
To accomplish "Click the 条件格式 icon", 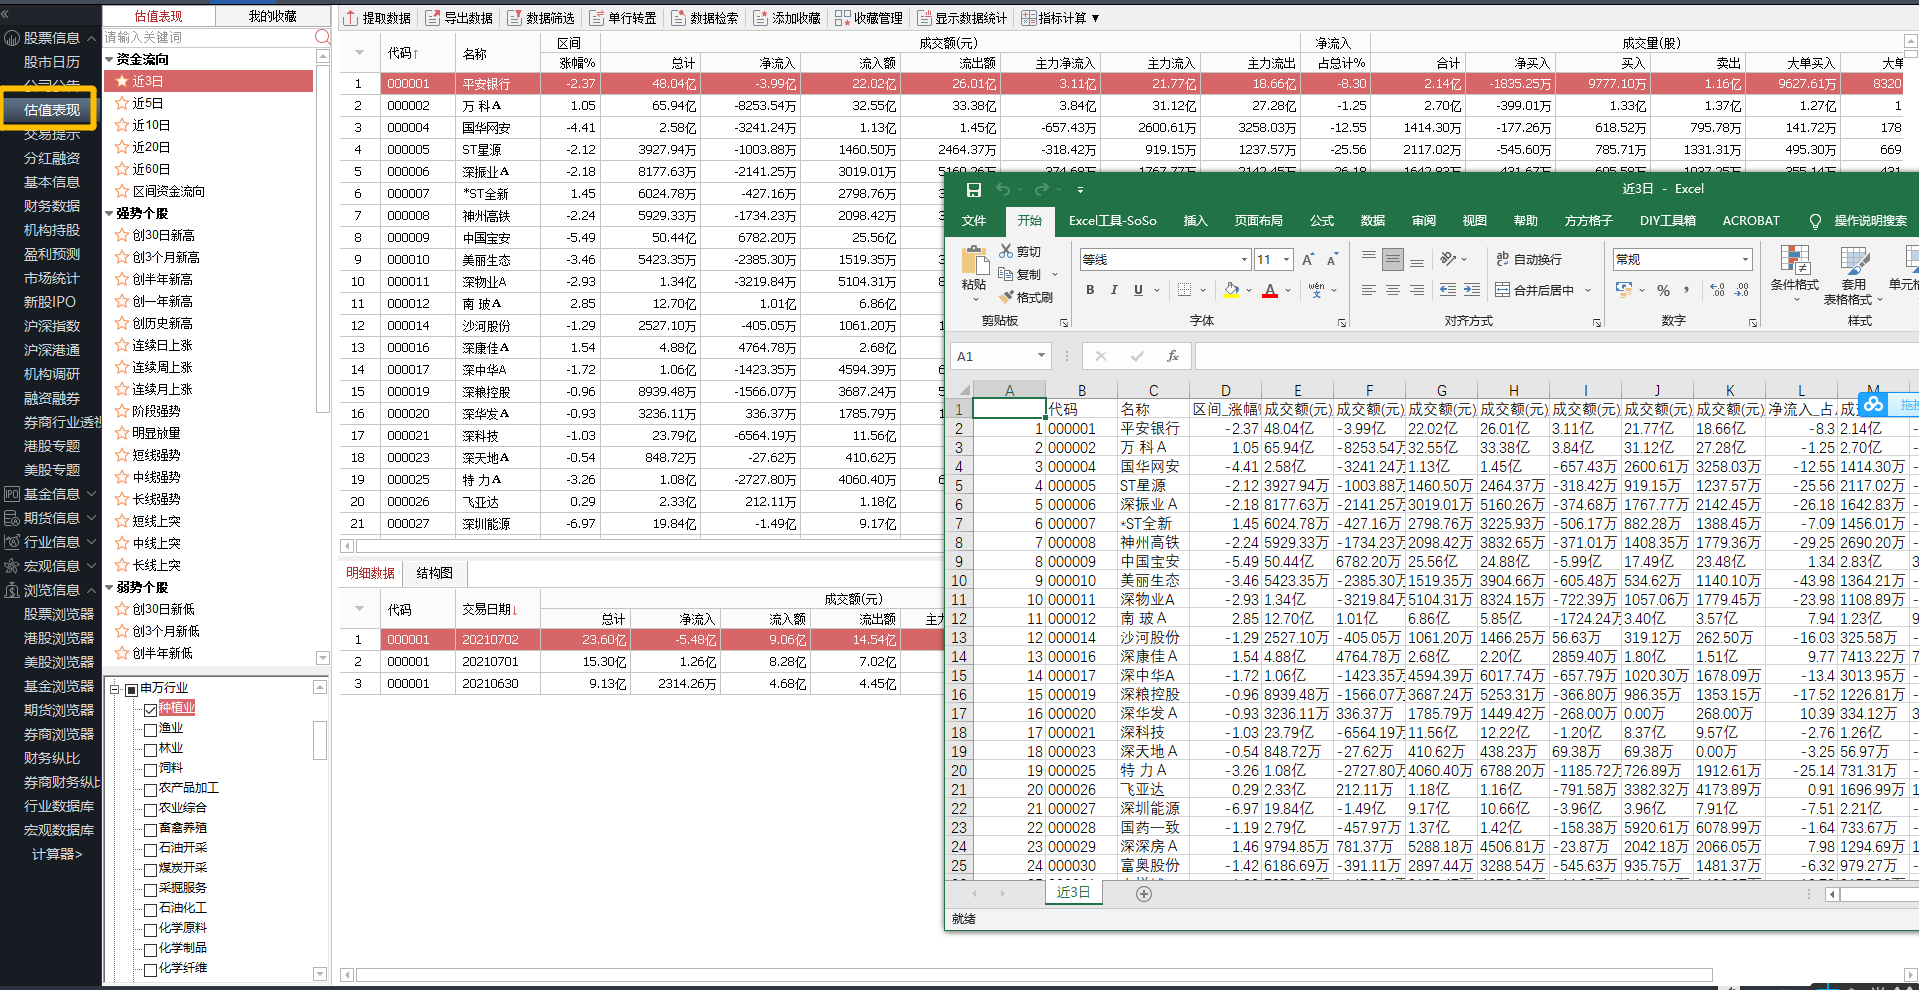I will click(1795, 261).
